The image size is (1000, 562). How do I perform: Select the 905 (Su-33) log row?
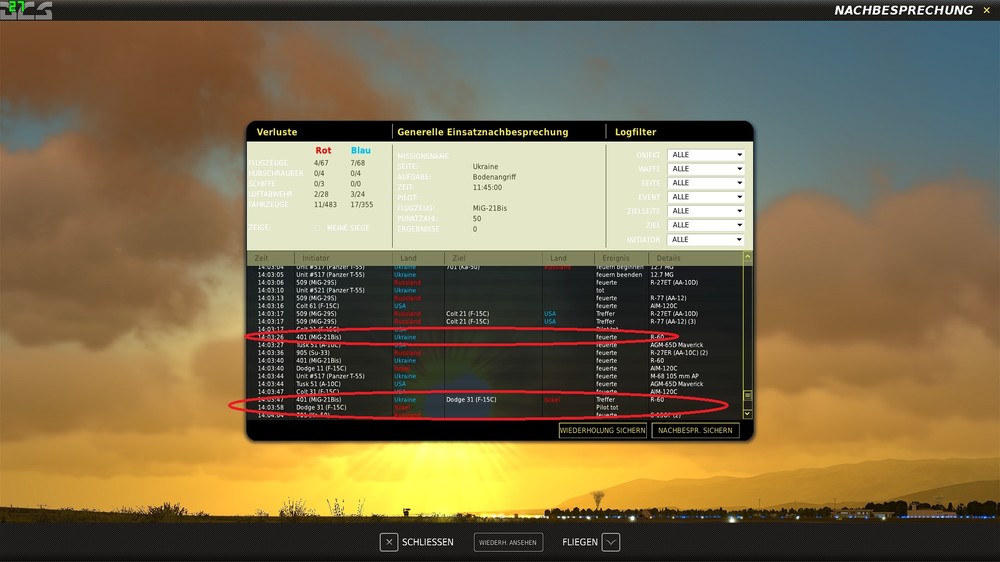pyautogui.click(x=494, y=353)
